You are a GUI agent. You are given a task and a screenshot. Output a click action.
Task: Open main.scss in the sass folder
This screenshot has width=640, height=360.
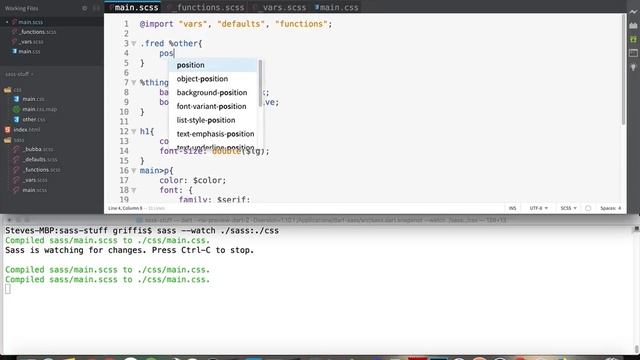[x=35, y=190]
